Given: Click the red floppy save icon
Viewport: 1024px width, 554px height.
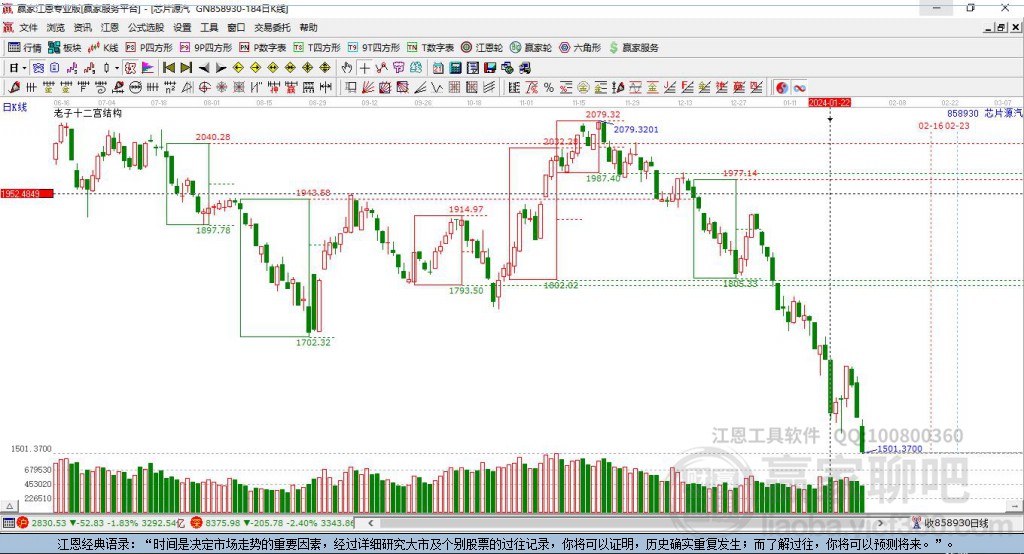Looking at the screenshot, I should 490,68.
